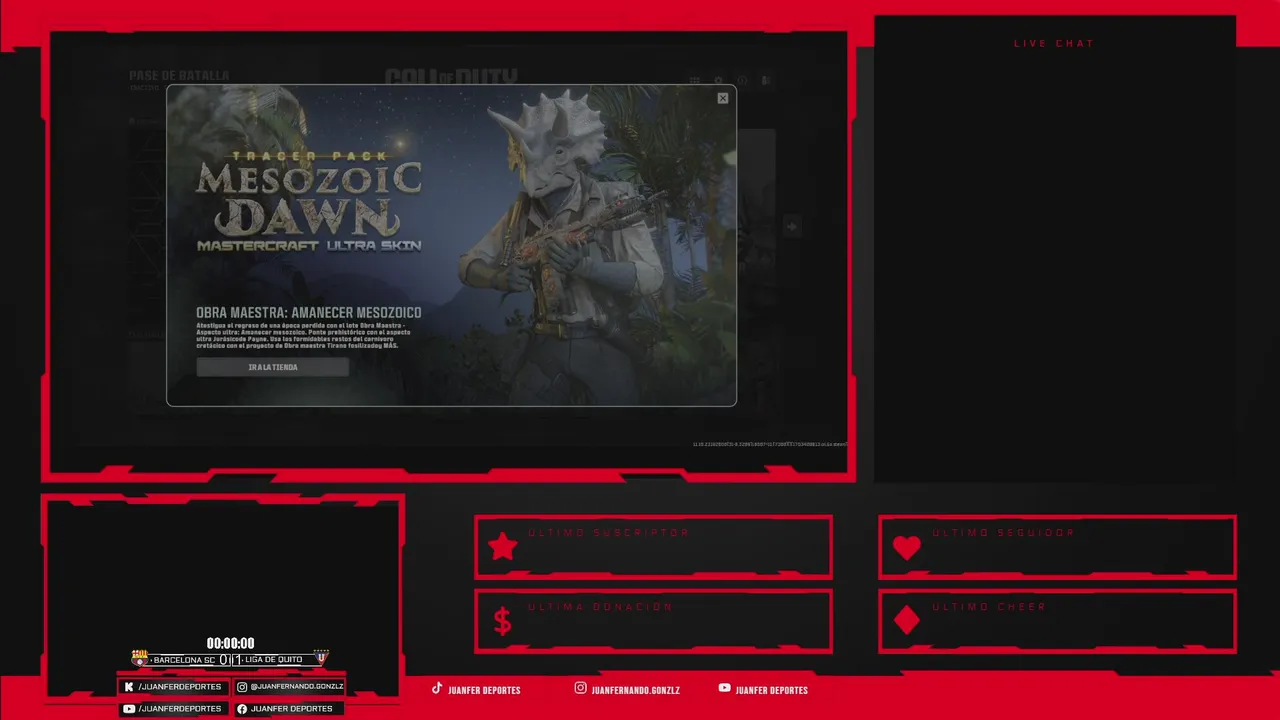Click the IR A LA TIENDA button
1280x720 pixels.
(x=273, y=367)
